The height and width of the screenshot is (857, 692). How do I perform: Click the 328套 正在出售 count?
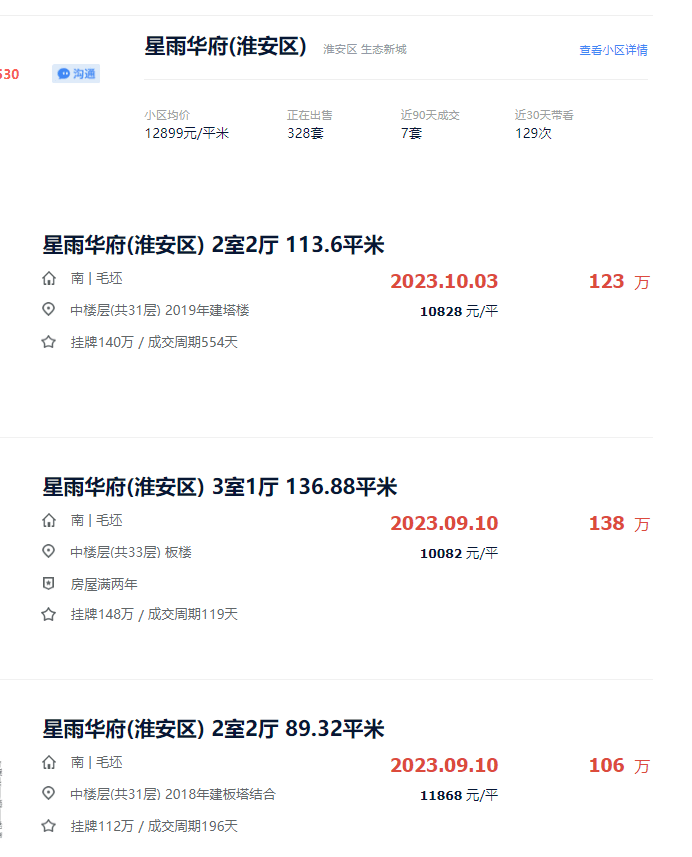305,133
